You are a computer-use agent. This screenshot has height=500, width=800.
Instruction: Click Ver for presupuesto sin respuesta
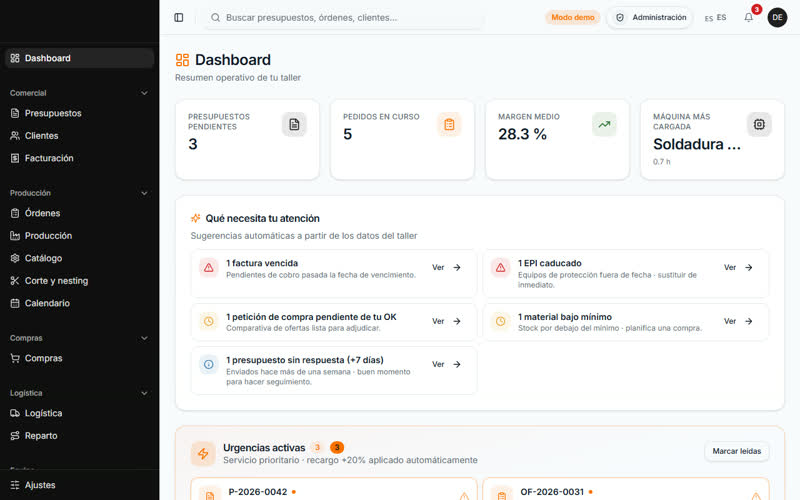tap(446, 364)
